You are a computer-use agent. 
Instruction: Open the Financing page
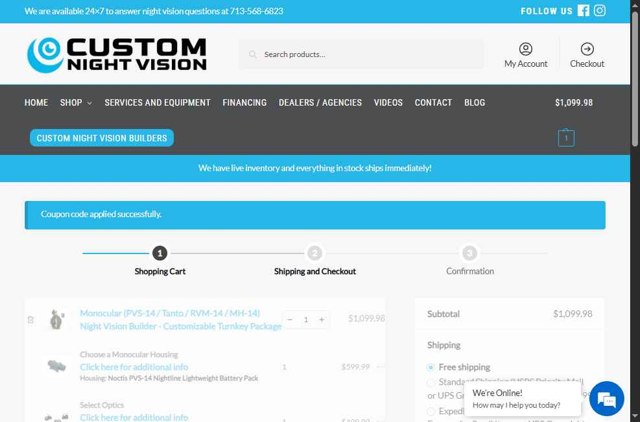click(244, 102)
